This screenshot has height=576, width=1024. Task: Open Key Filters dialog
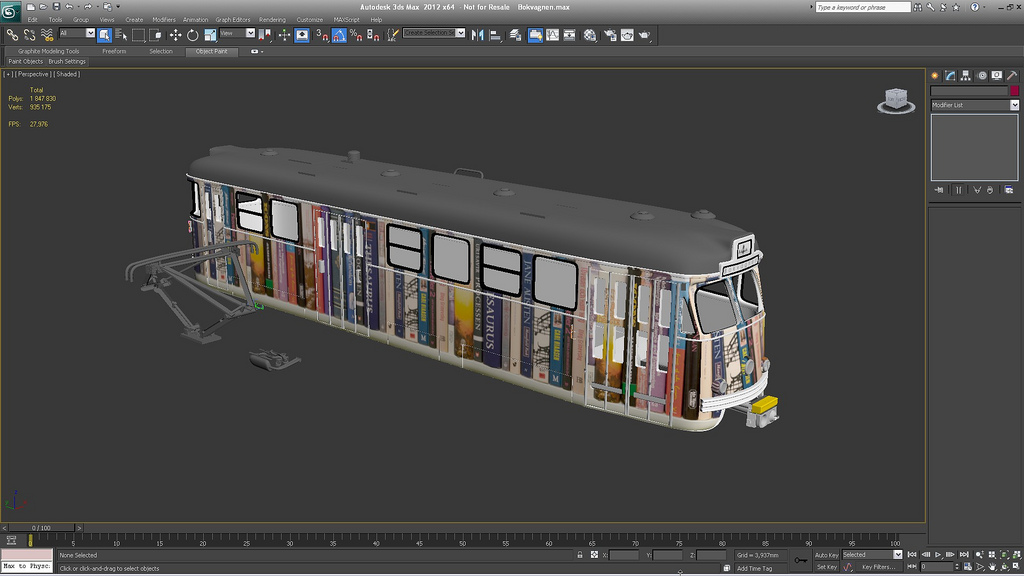[878, 567]
